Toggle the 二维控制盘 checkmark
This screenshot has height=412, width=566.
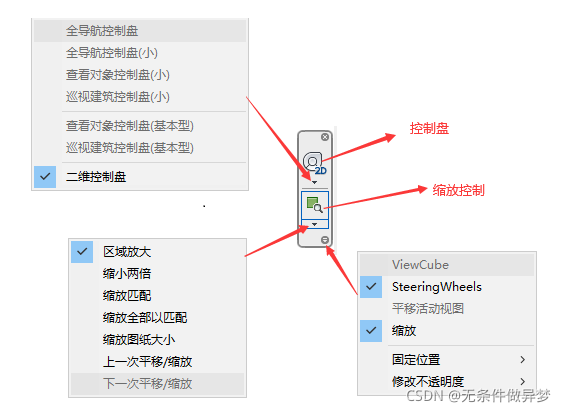(45, 177)
